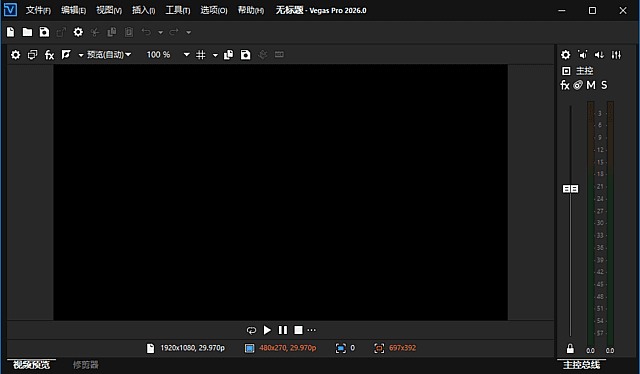Create a new project with New icon
This screenshot has height=374, width=640.
point(11,32)
